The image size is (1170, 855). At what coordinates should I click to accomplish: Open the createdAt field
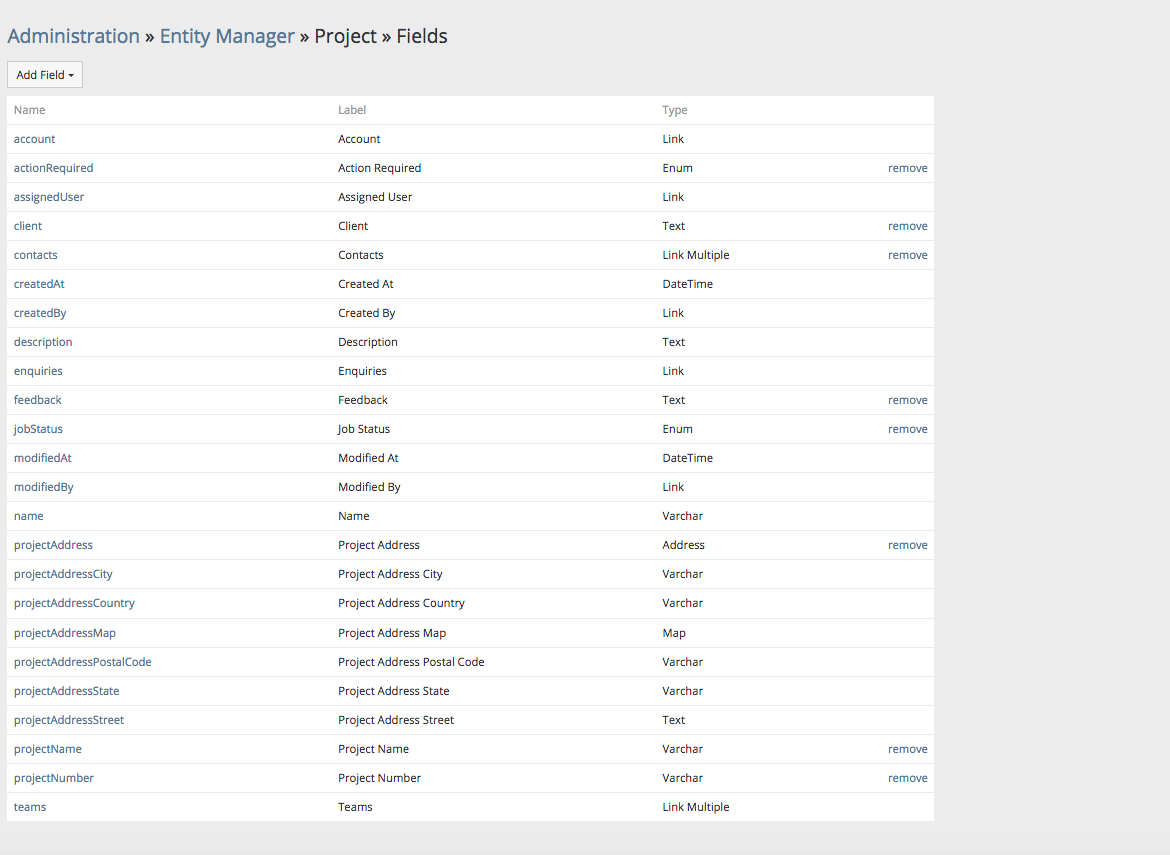[39, 284]
